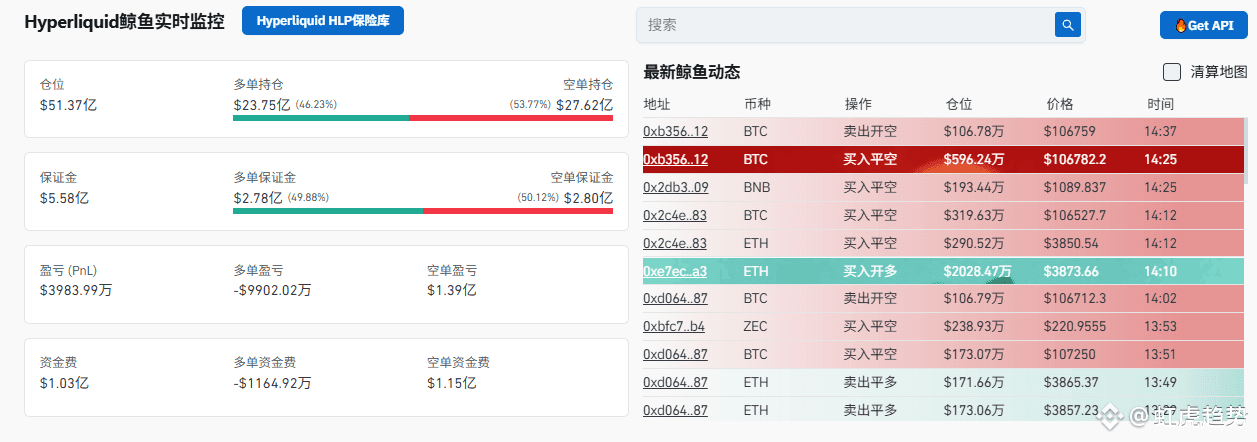Open address 0xb356..12 in 14:25 BTC row

676,159
